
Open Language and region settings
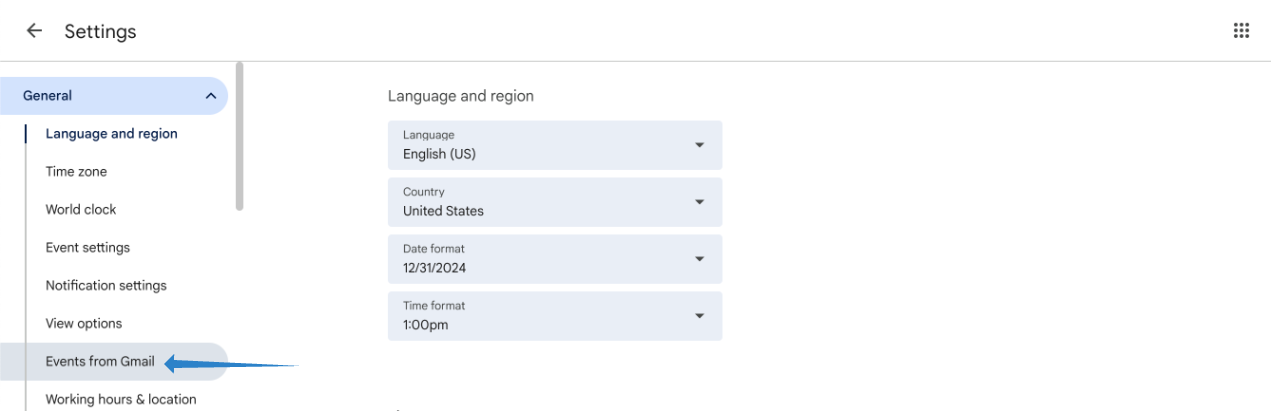111,134
